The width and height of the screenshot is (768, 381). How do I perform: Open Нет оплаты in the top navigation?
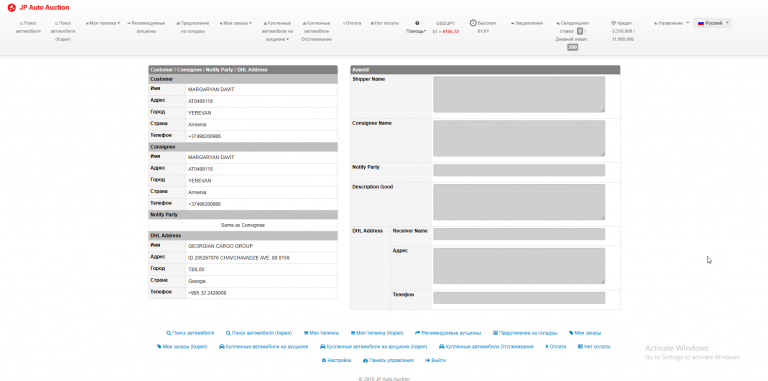pyautogui.click(x=384, y=23)
